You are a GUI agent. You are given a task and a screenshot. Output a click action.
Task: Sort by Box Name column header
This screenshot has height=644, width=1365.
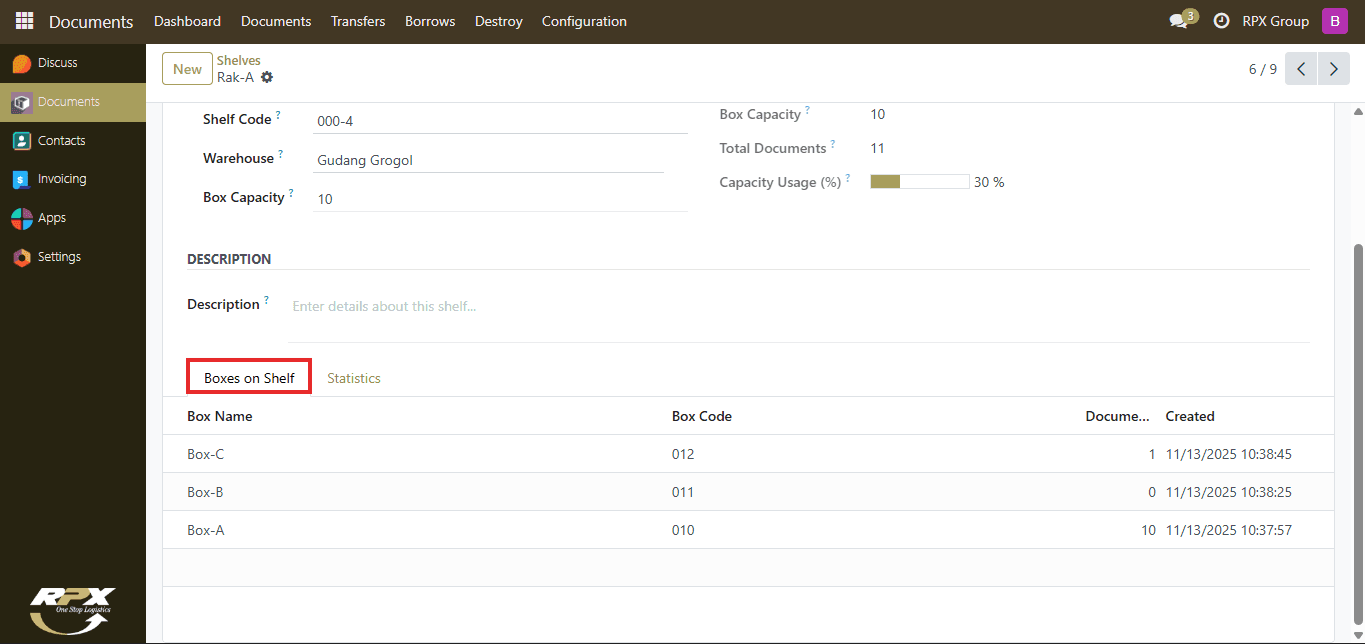[x=220, y=416]
